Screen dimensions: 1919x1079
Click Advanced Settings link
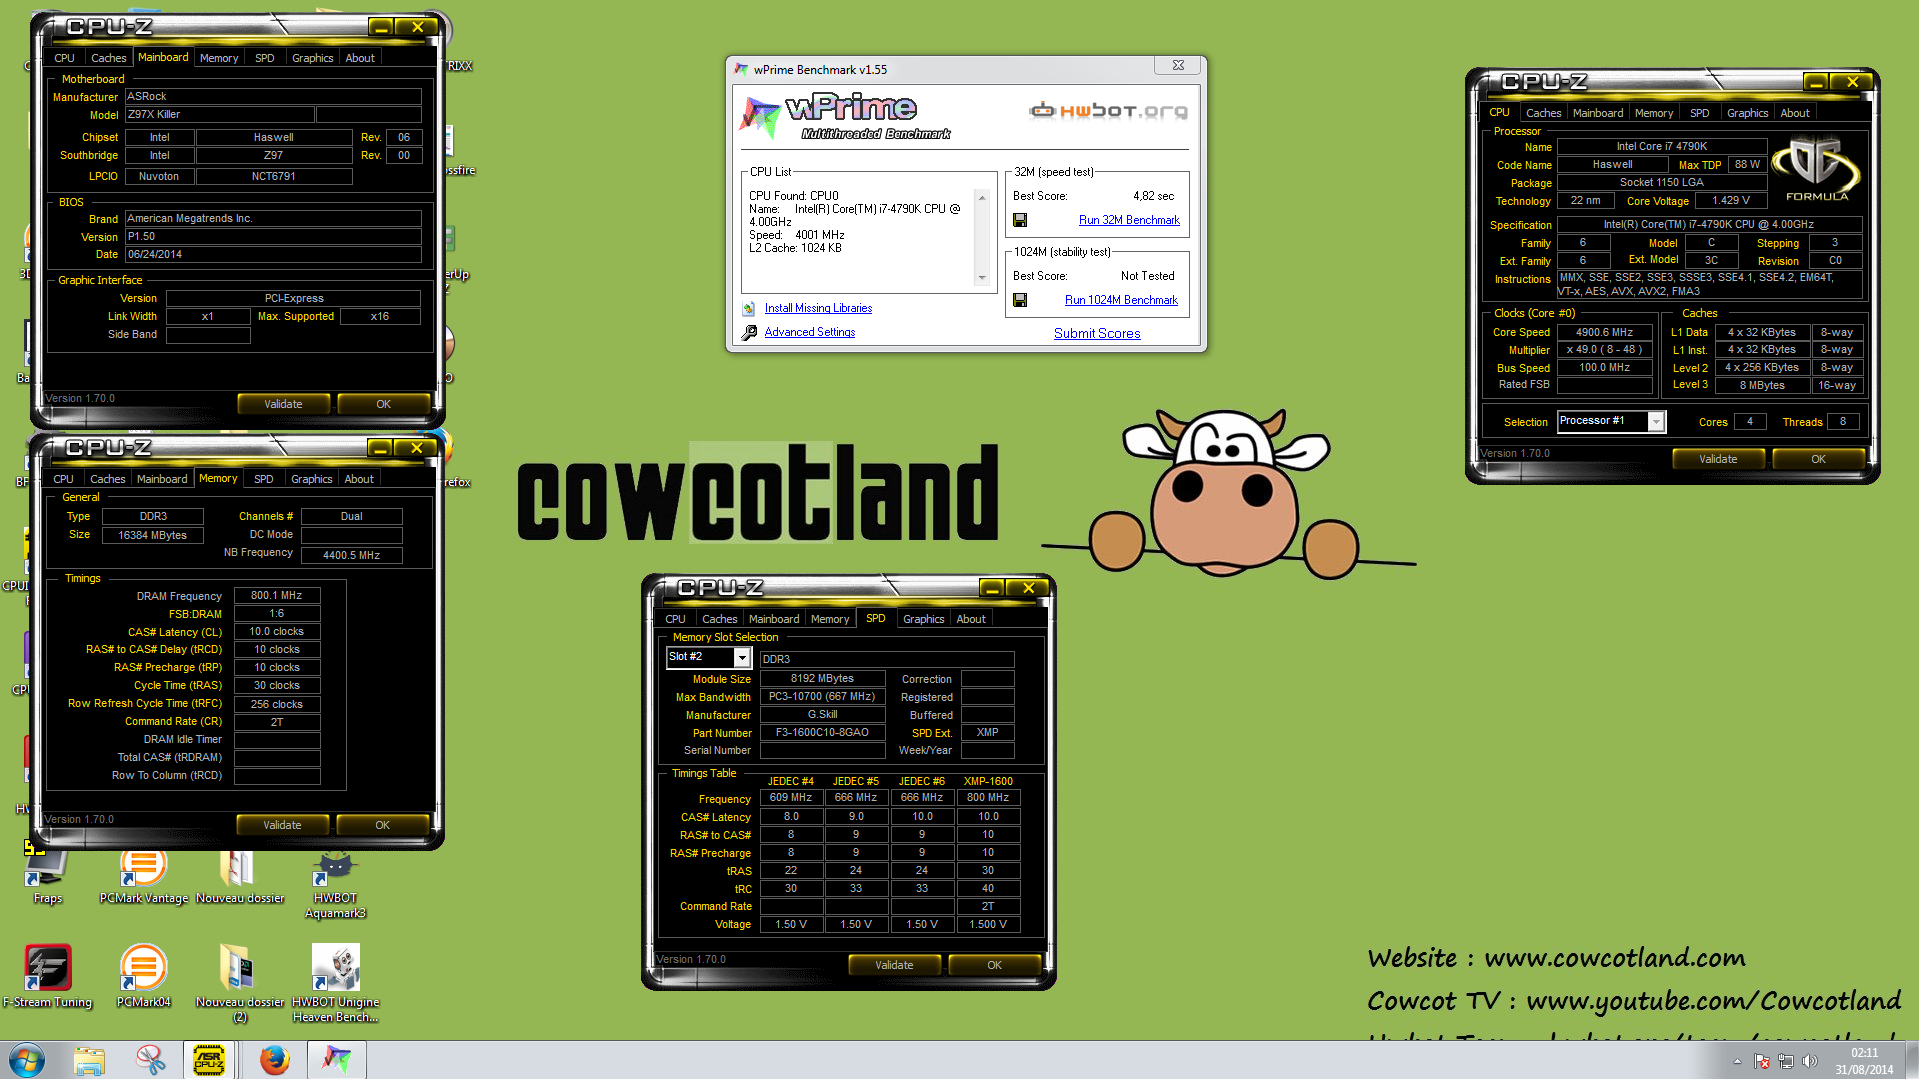[810, 333]
